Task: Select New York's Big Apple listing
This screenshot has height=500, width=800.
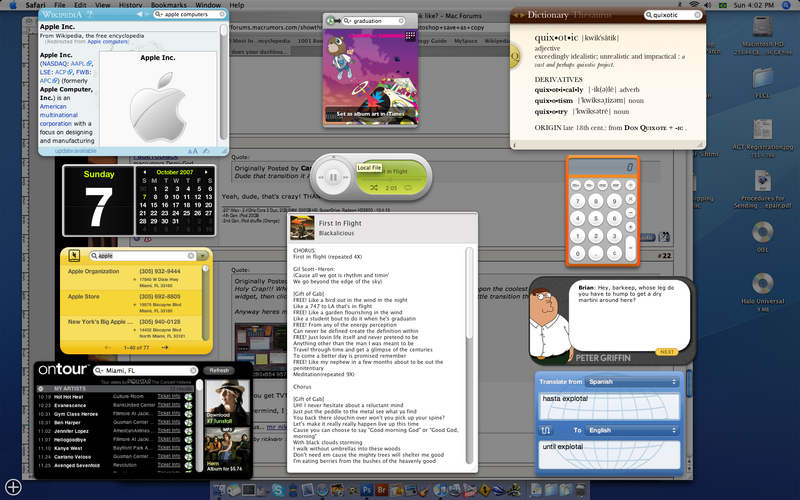Action: pos(133,329)
